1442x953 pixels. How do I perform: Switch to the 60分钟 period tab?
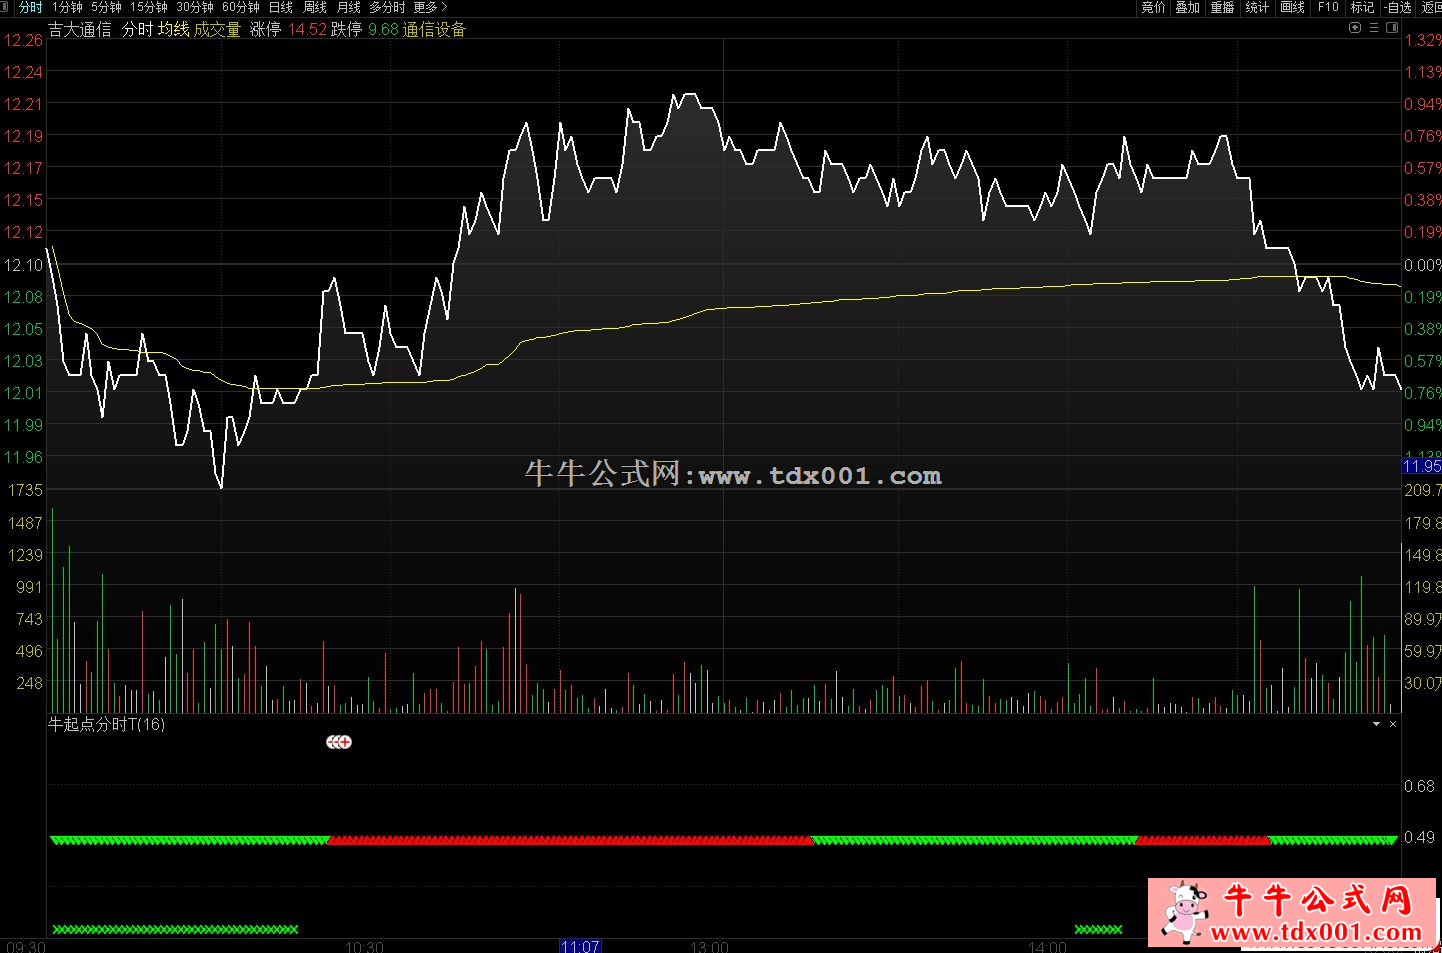pos(241,7)
